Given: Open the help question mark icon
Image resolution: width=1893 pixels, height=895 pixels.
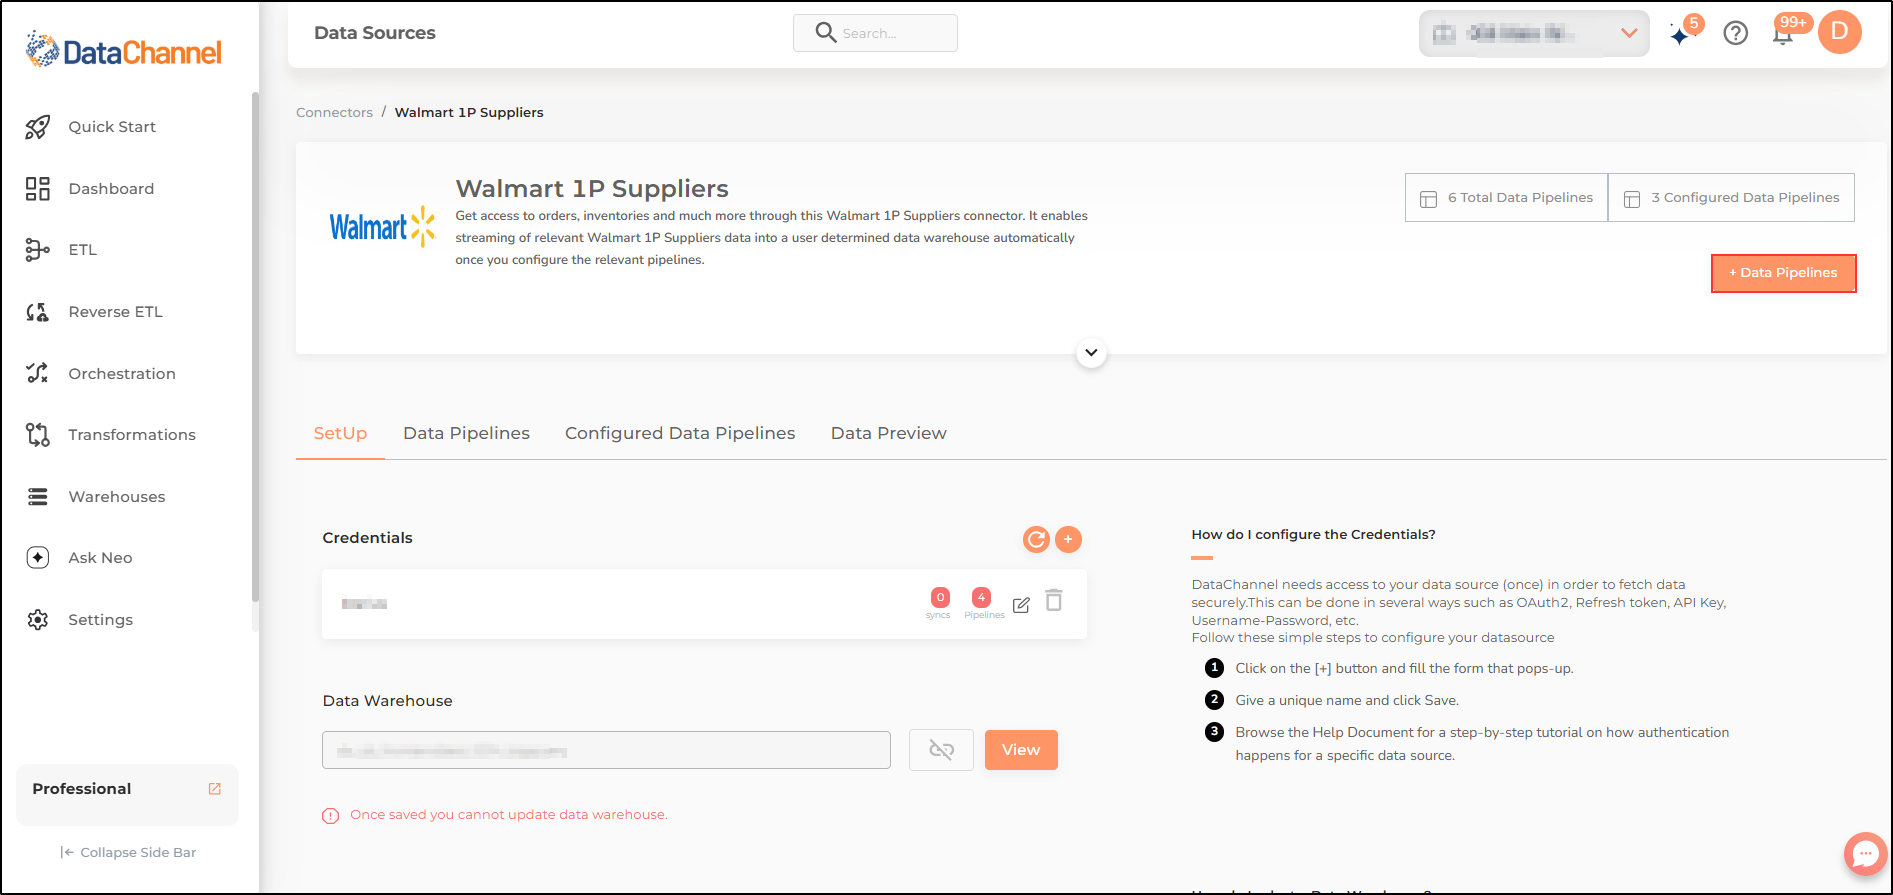Looking at the screenshot, I should (x=1736, y=34).
